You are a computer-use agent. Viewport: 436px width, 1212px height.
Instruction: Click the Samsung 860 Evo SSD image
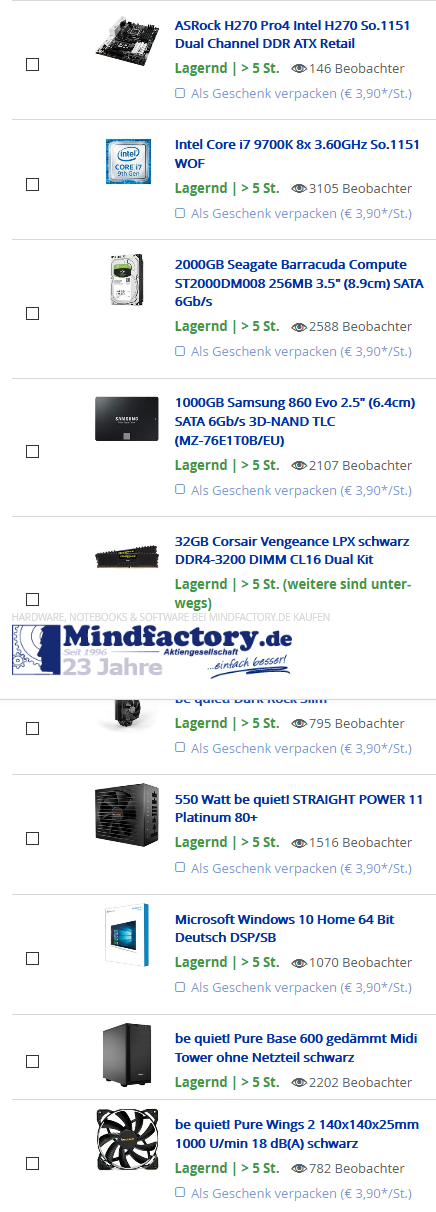coord(127,419)
